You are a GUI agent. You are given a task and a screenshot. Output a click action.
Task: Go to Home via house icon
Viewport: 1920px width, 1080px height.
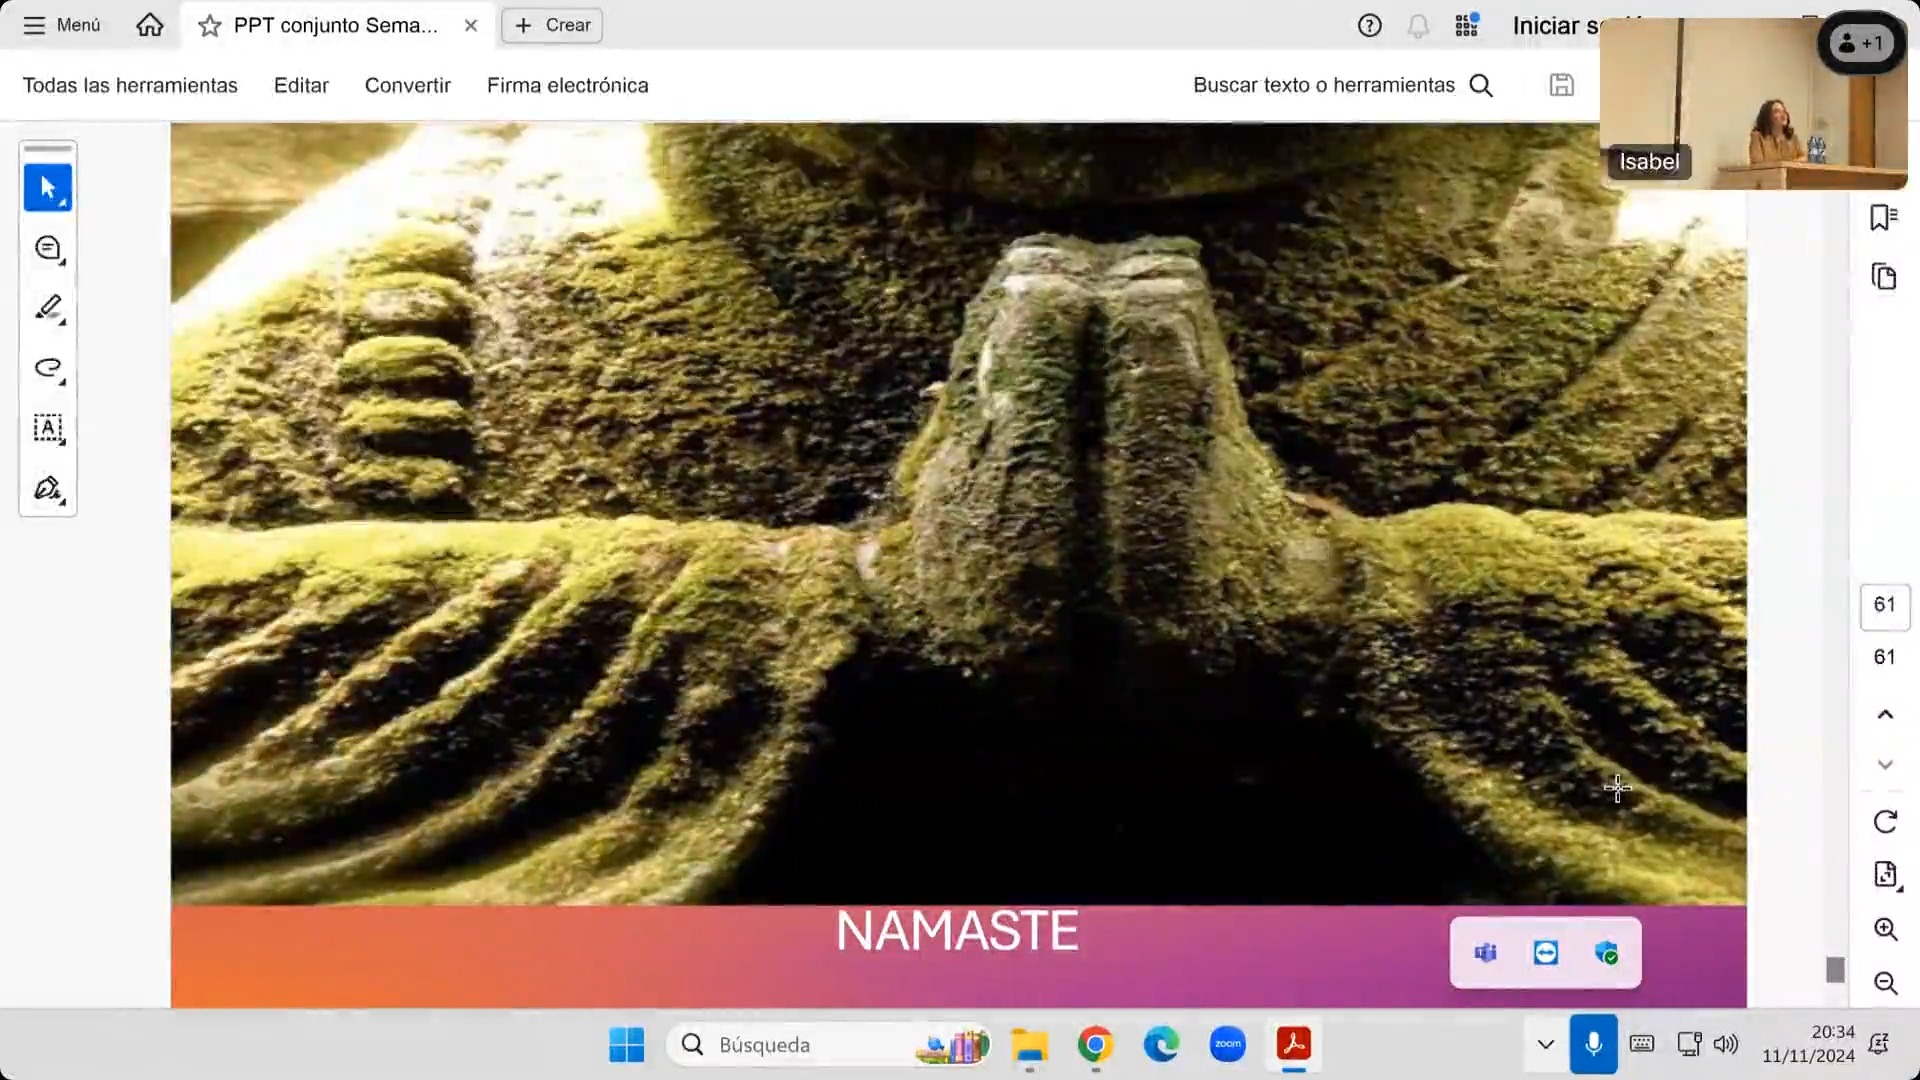[150, 25]
